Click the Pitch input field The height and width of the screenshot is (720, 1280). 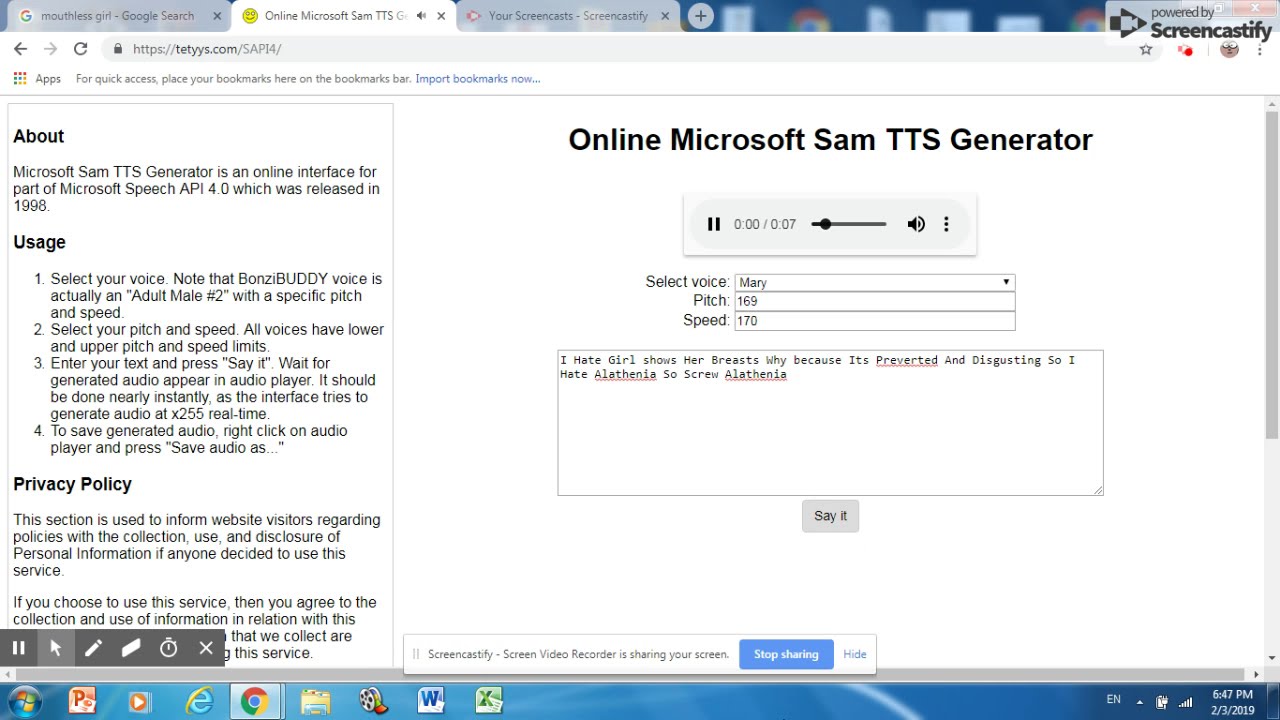[875, 301]
